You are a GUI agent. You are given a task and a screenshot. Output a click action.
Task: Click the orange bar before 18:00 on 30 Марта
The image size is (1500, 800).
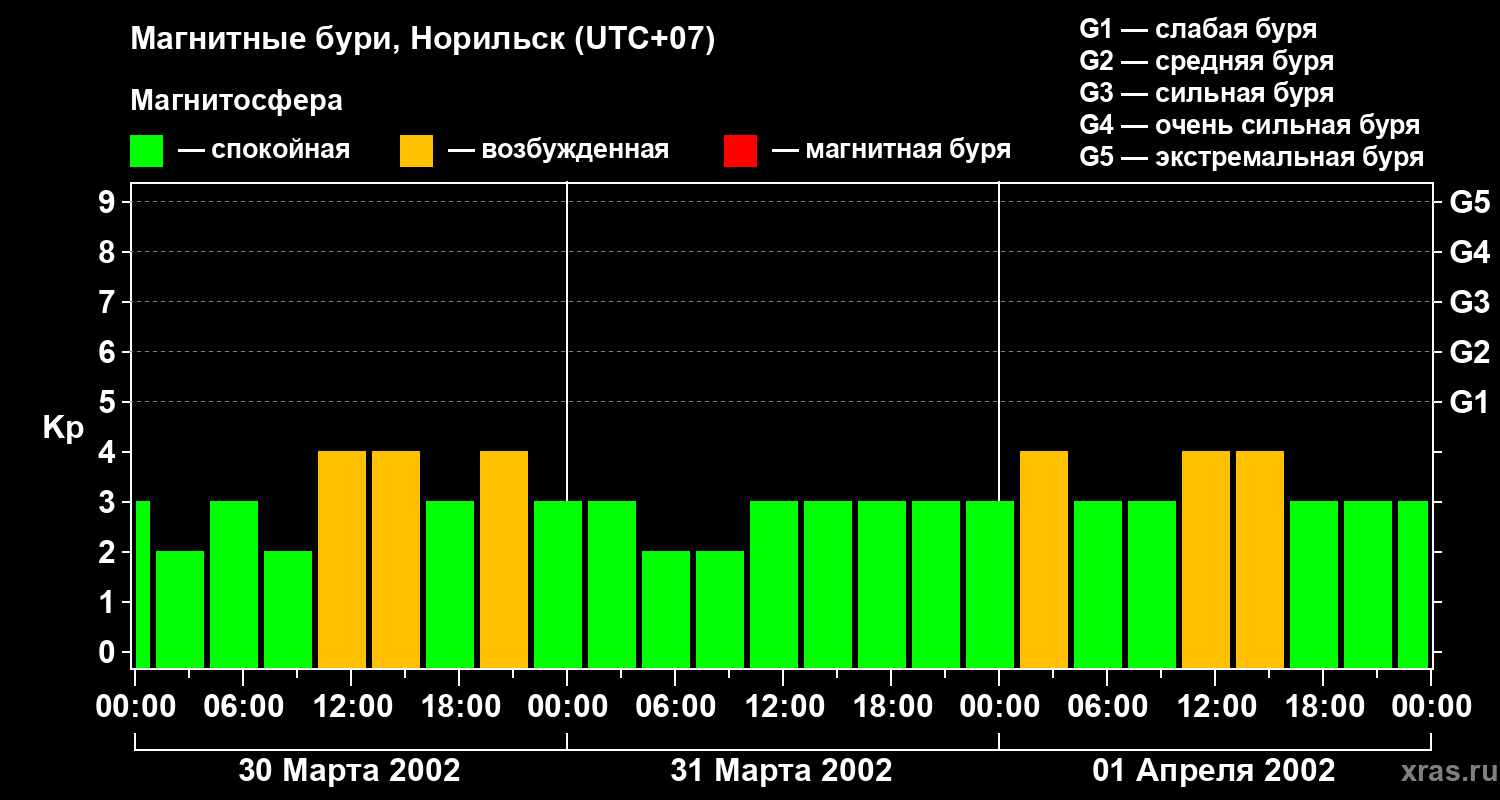(x=396, y=559)
